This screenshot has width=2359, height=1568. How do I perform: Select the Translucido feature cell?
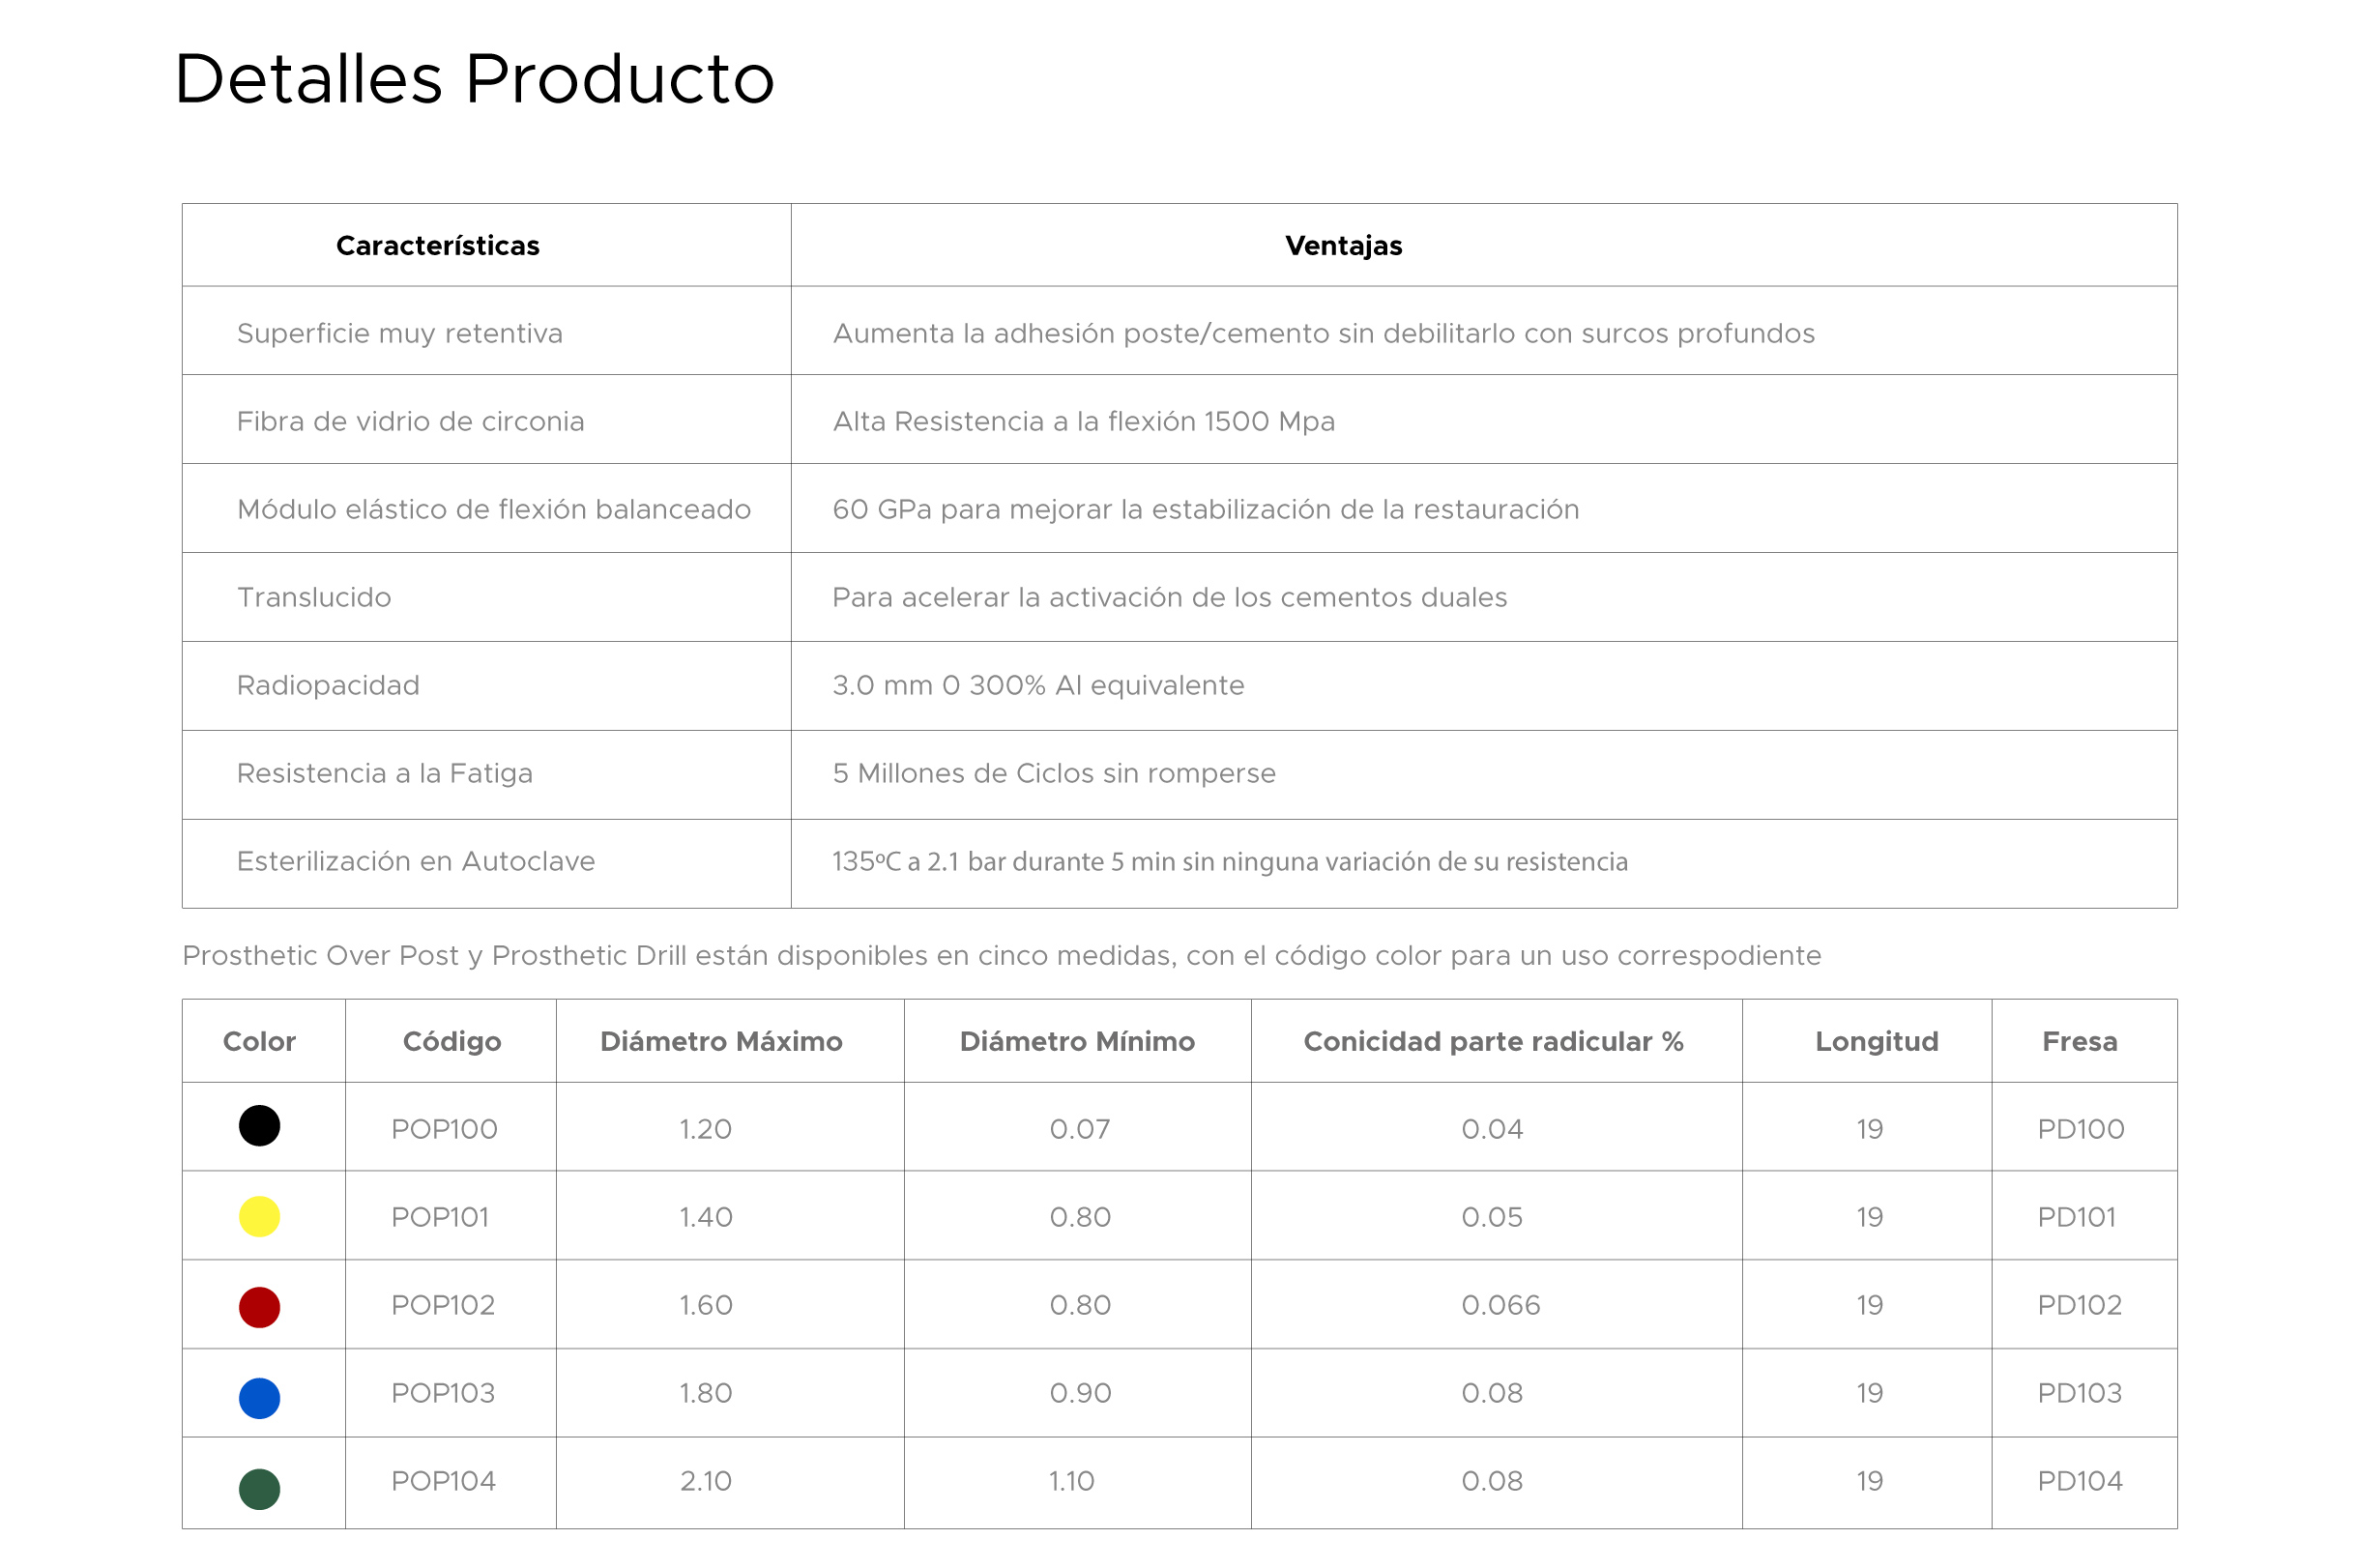click(x=314, y=597)
